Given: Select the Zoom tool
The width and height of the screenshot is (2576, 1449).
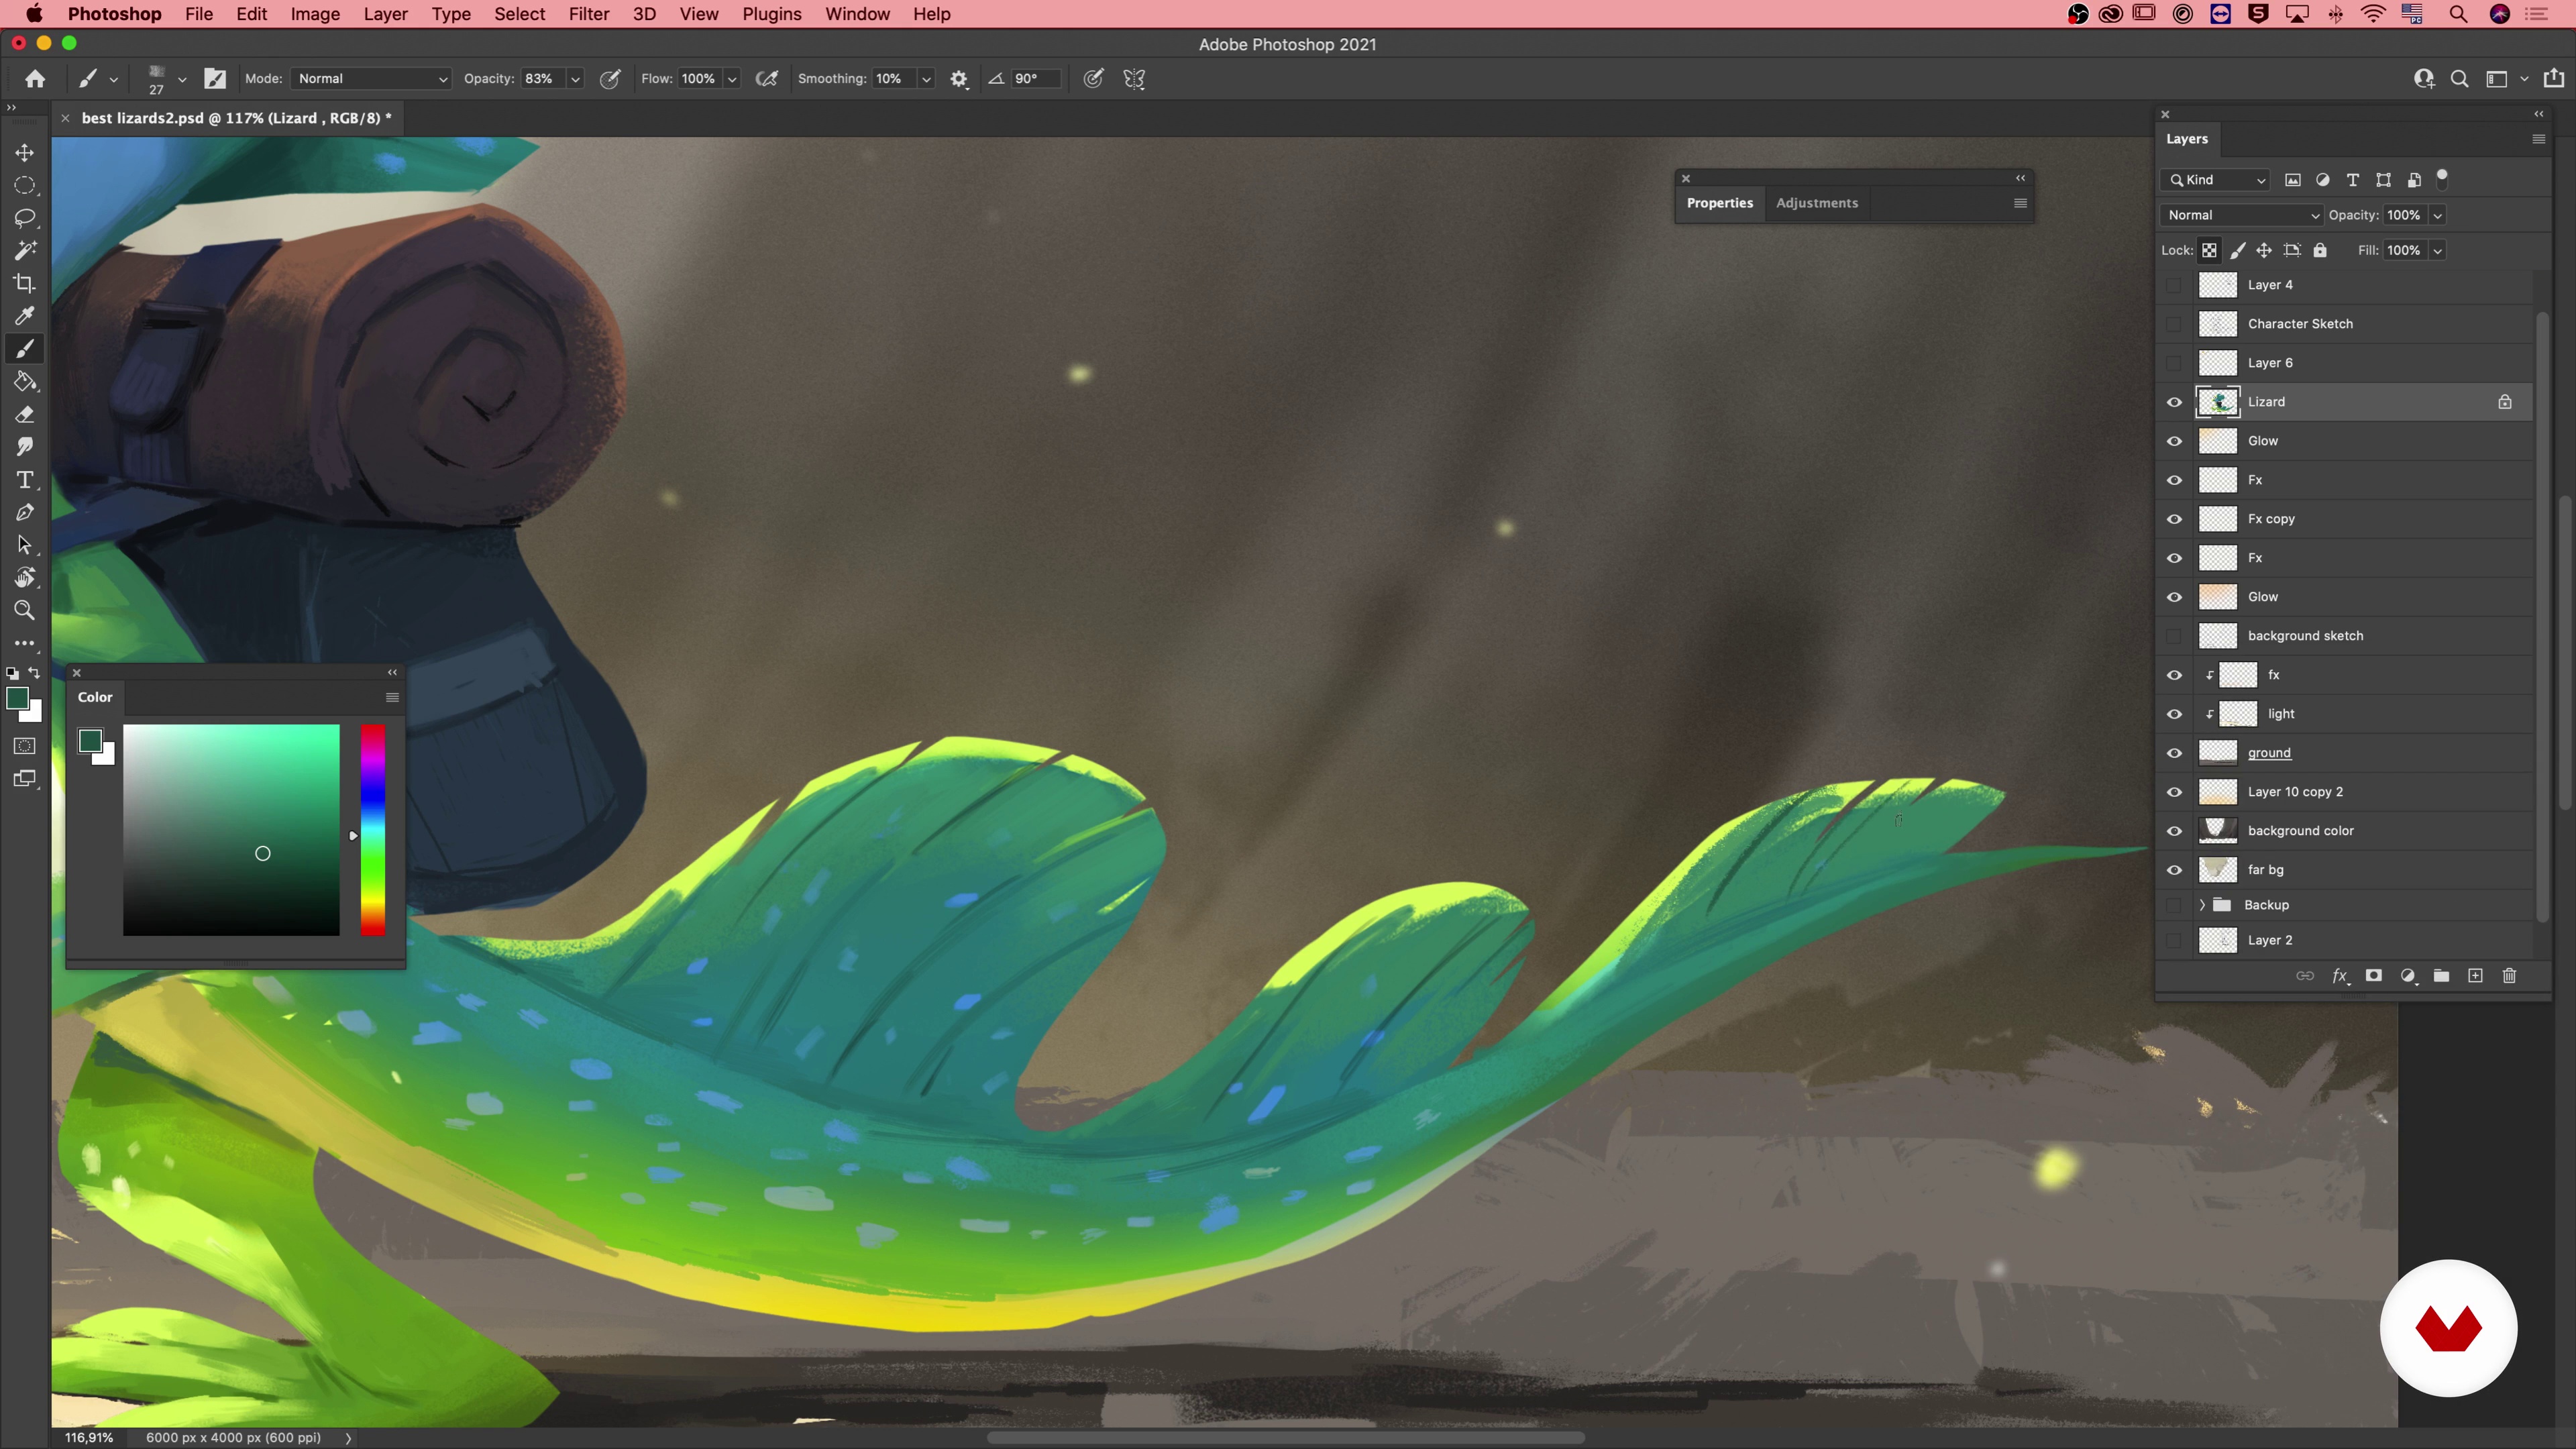Looking at the screenshot, I should pyautogui.click(x=24, y=610).
